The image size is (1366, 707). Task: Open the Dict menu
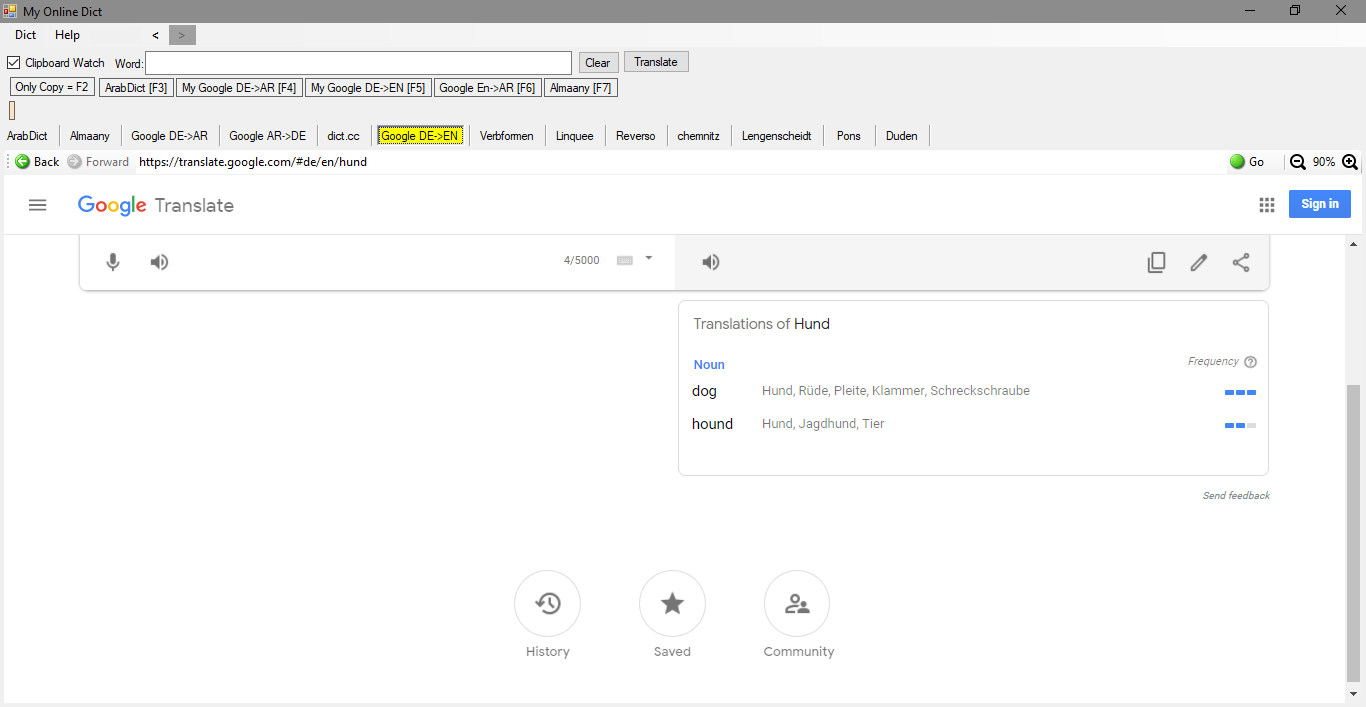click(25, 35)
